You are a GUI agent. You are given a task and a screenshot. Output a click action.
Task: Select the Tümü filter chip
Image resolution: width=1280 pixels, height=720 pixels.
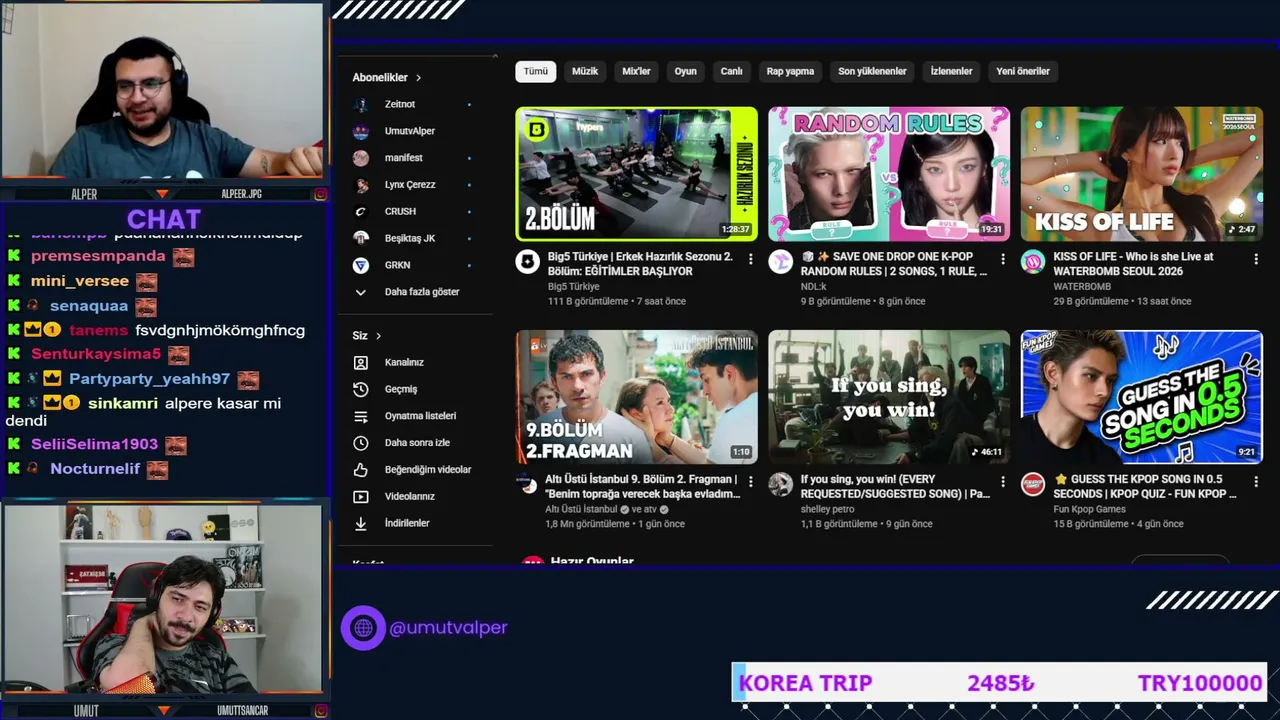point(536,71)
